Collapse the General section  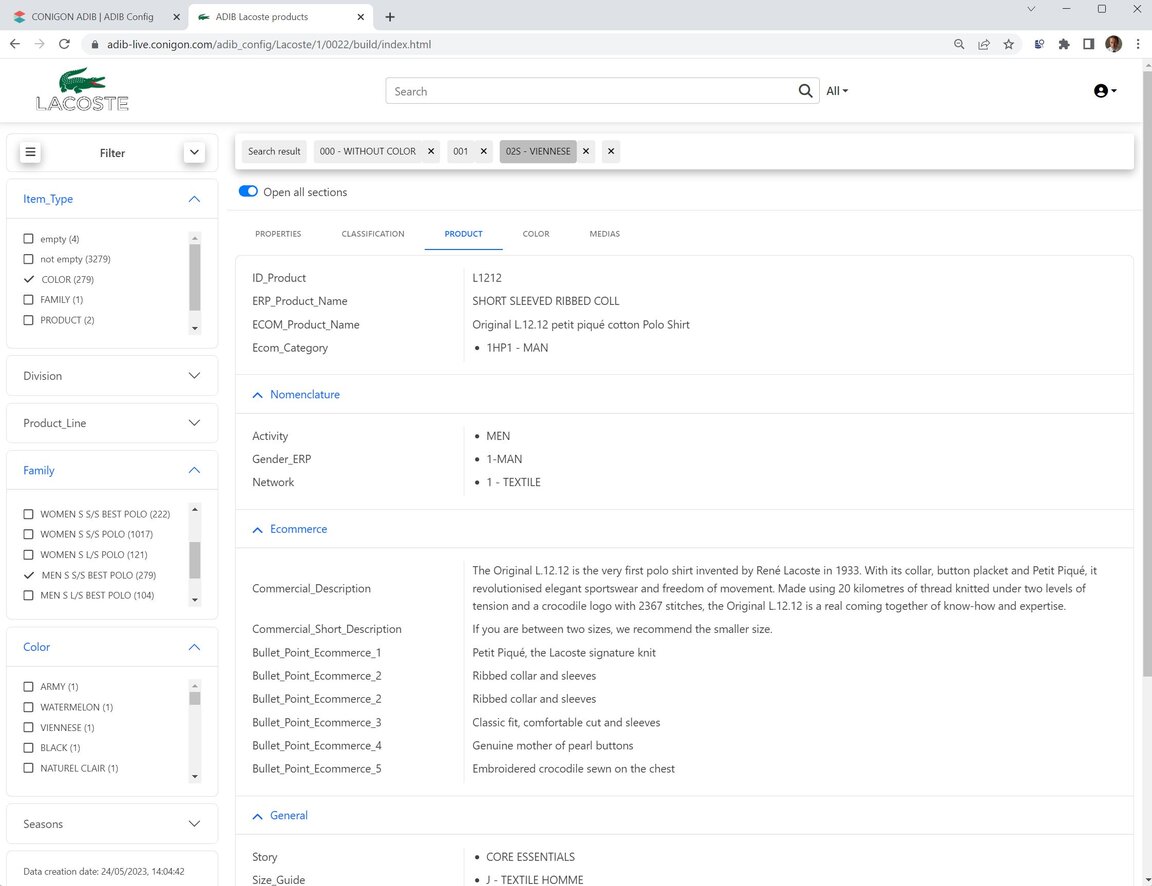(x=257, y=816)
